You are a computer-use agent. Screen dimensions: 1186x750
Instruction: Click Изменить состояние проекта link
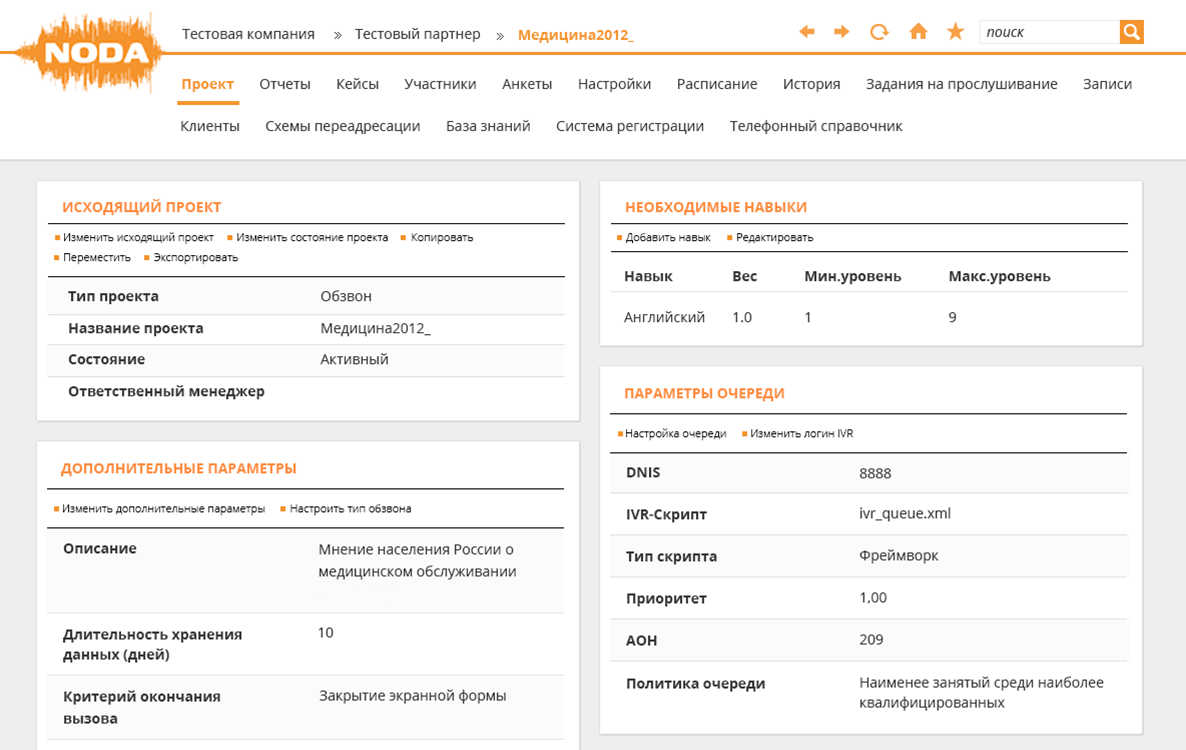pyautogui.click(x=312, y=237)
